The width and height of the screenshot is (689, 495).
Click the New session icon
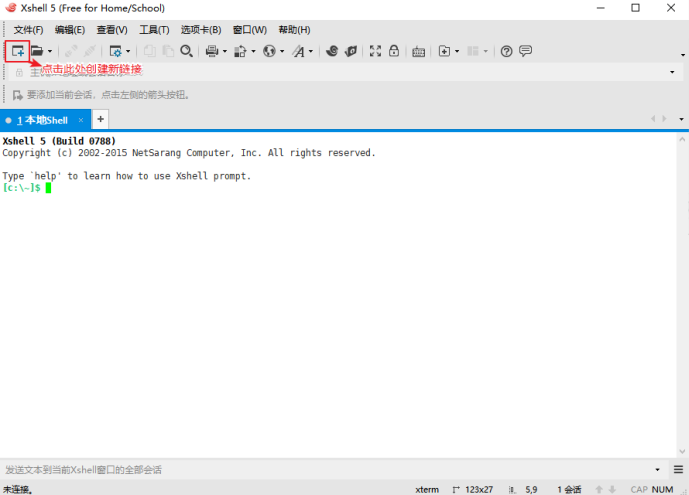tap(18, 51)
